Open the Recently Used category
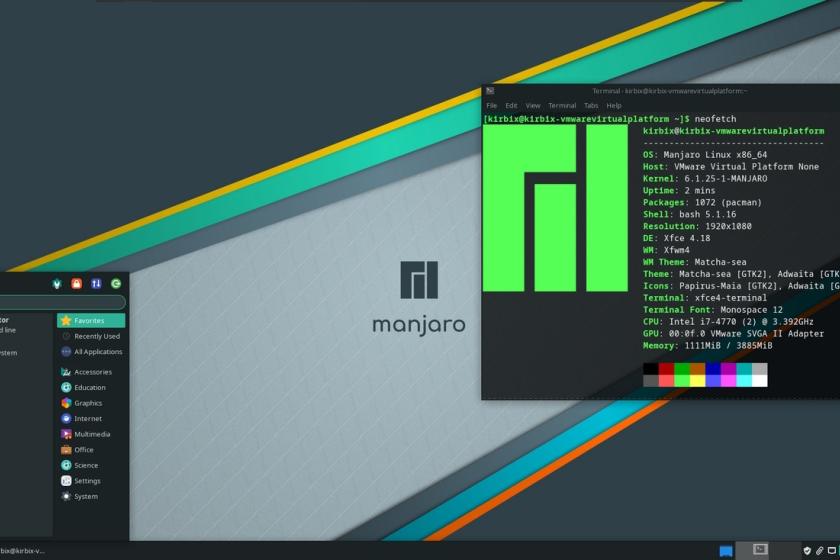Image resolution: width=840 pixels, height=560 pixels. point(91,336)
